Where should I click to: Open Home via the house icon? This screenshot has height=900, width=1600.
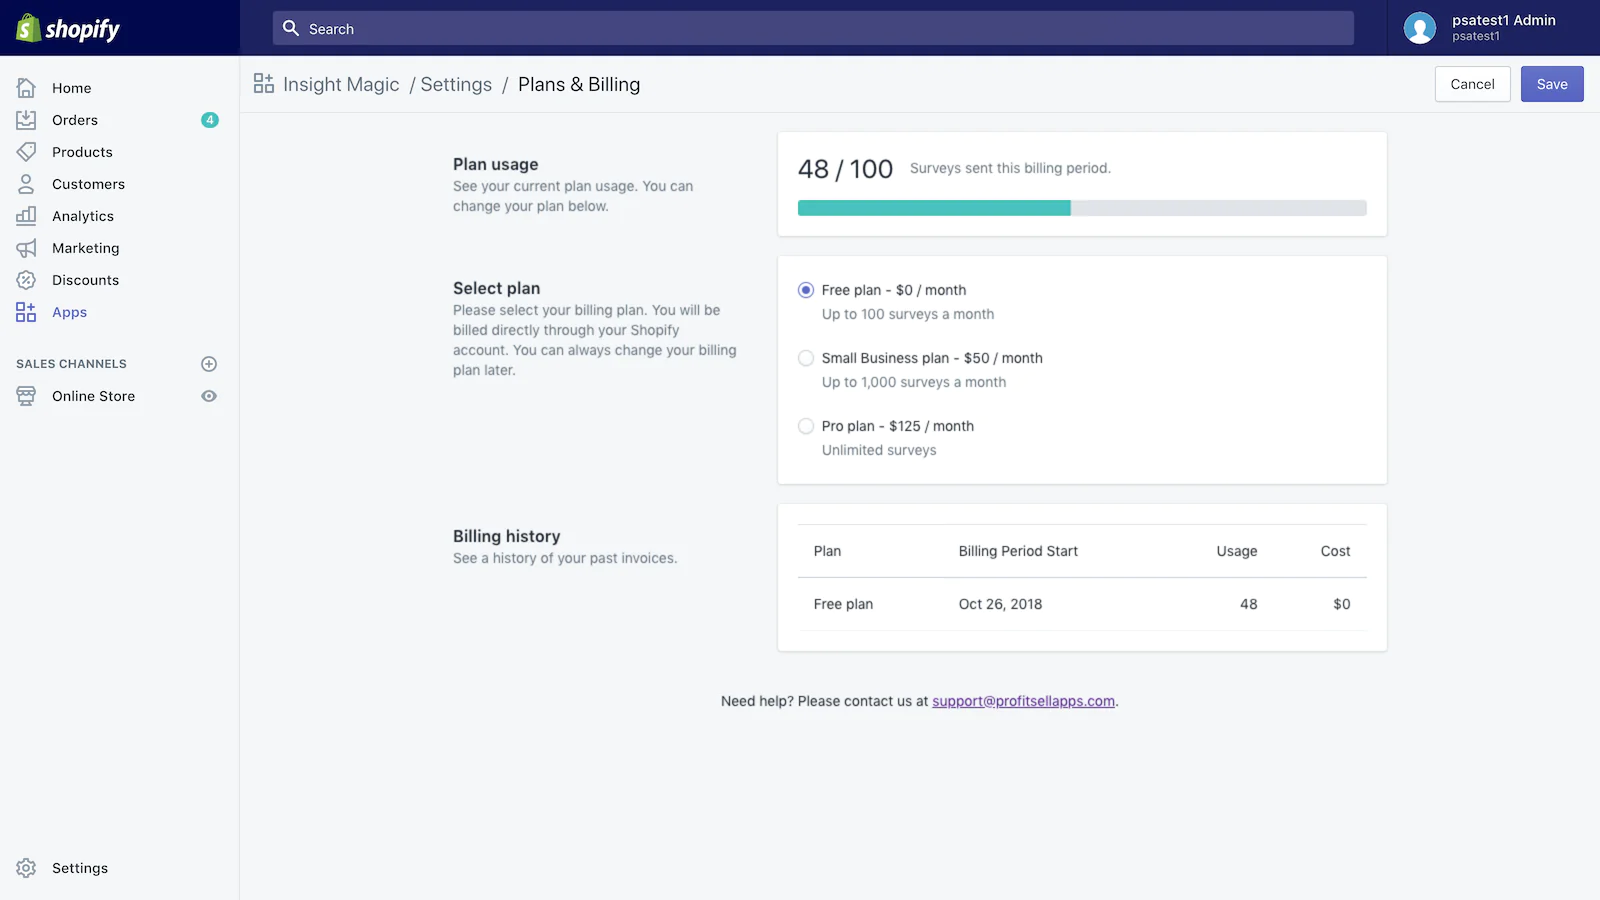[x=26, y=88]
